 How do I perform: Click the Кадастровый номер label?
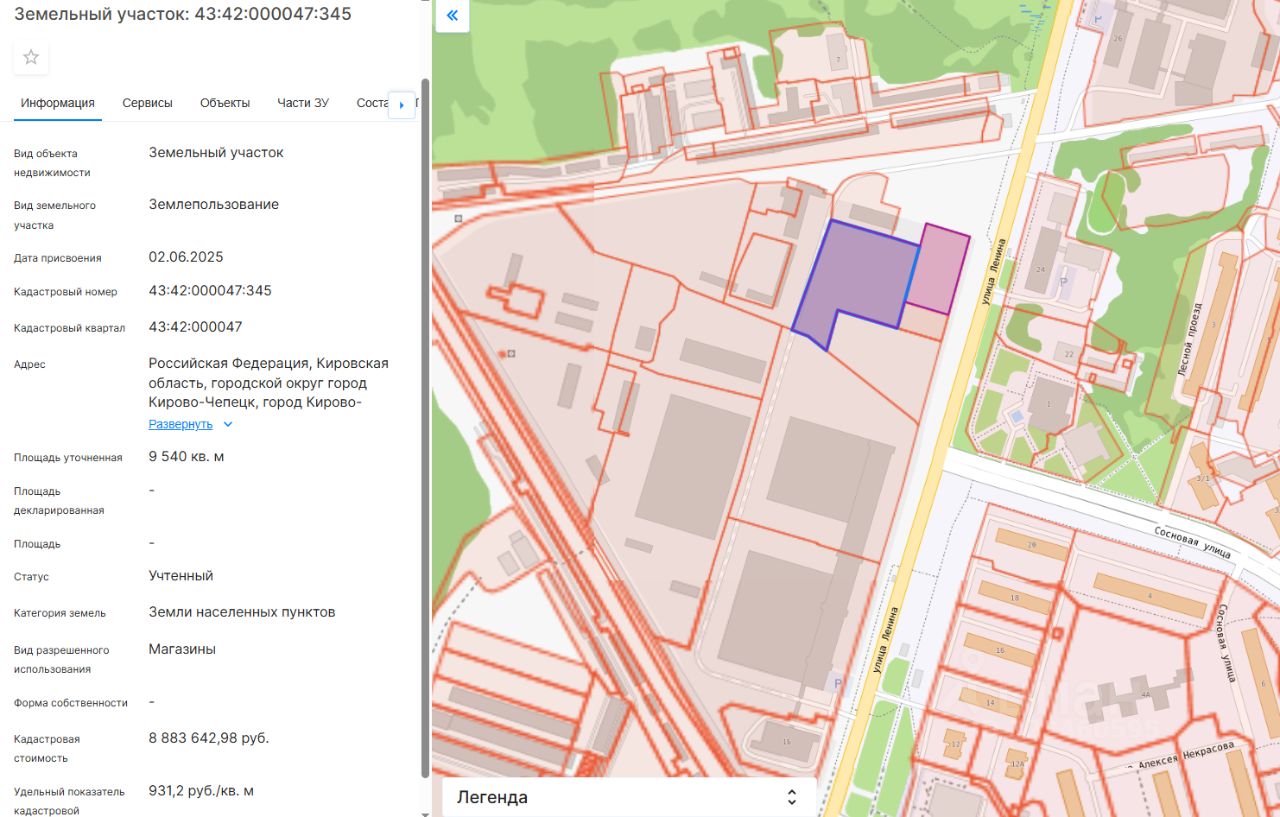coord(66,292)
